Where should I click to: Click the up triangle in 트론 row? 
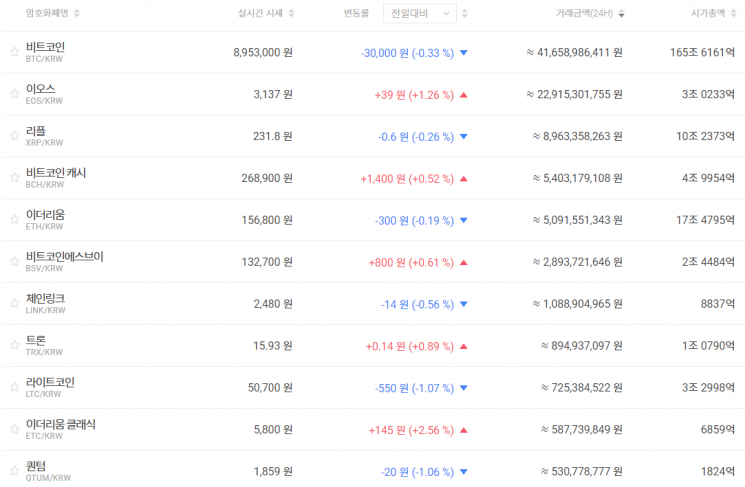pyautogui.click(x=464, y=346)
